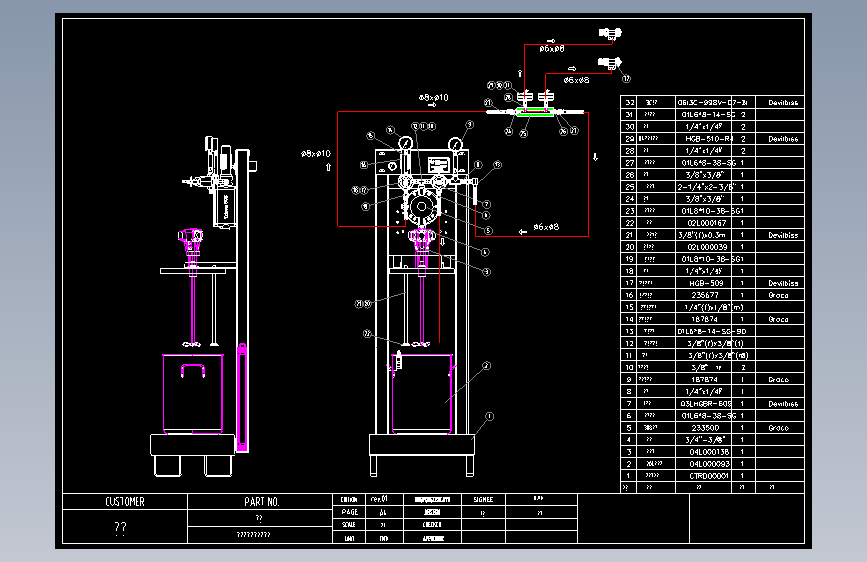Select the green manifold block on the hose line
The height and width of the screenshot is (562, 867).
click(x=535, y=112)
